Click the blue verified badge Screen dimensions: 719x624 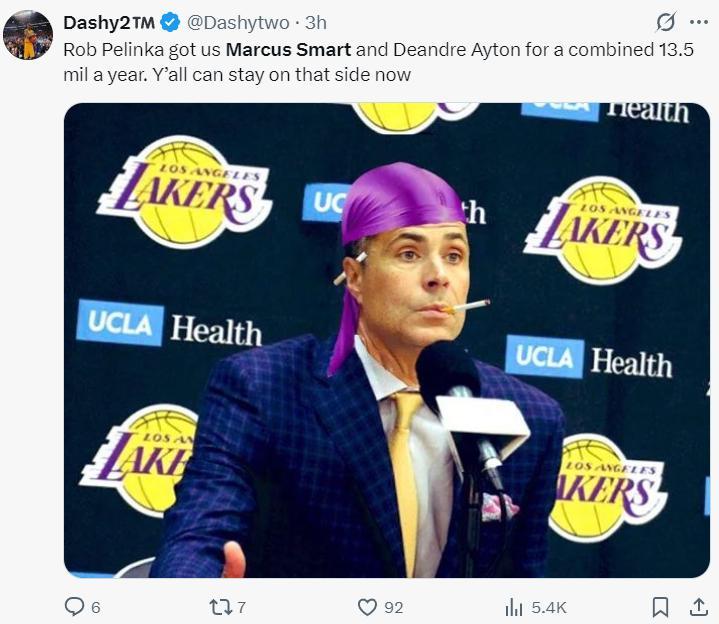(x=170, y=22)
